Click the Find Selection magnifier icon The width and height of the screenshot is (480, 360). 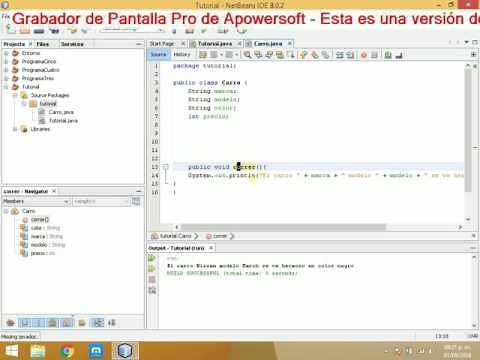(x=247, y=55)
